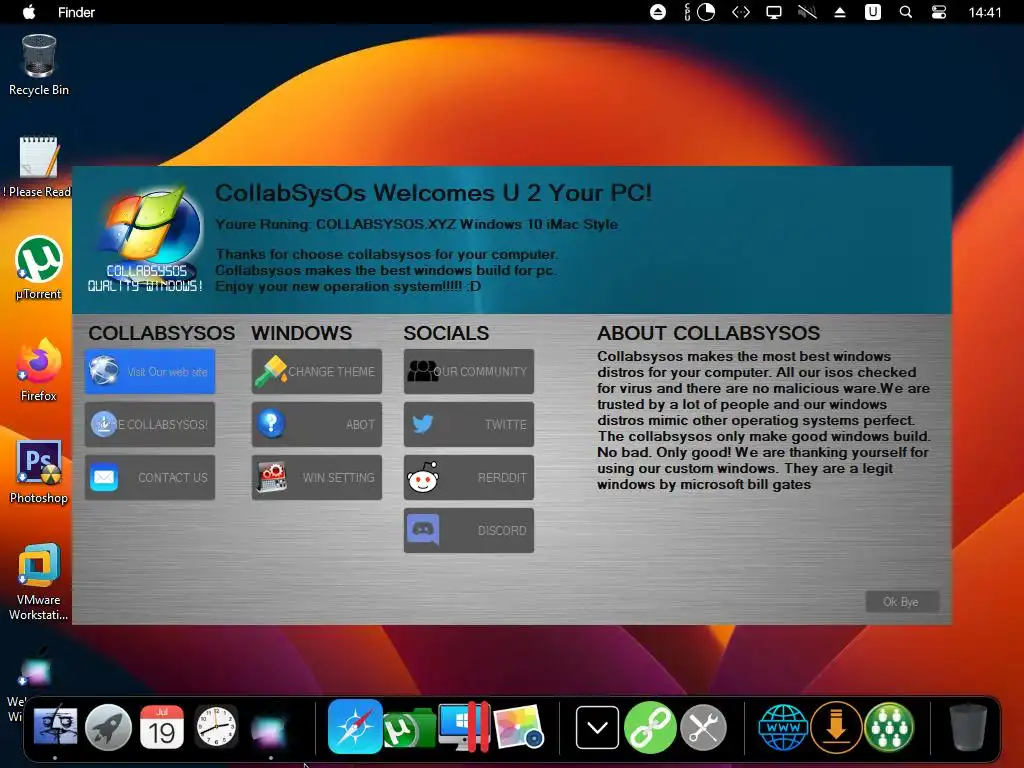Open the clock icon in dock
The width and height of the screenshot is (1024, 768).
[216, 727]
